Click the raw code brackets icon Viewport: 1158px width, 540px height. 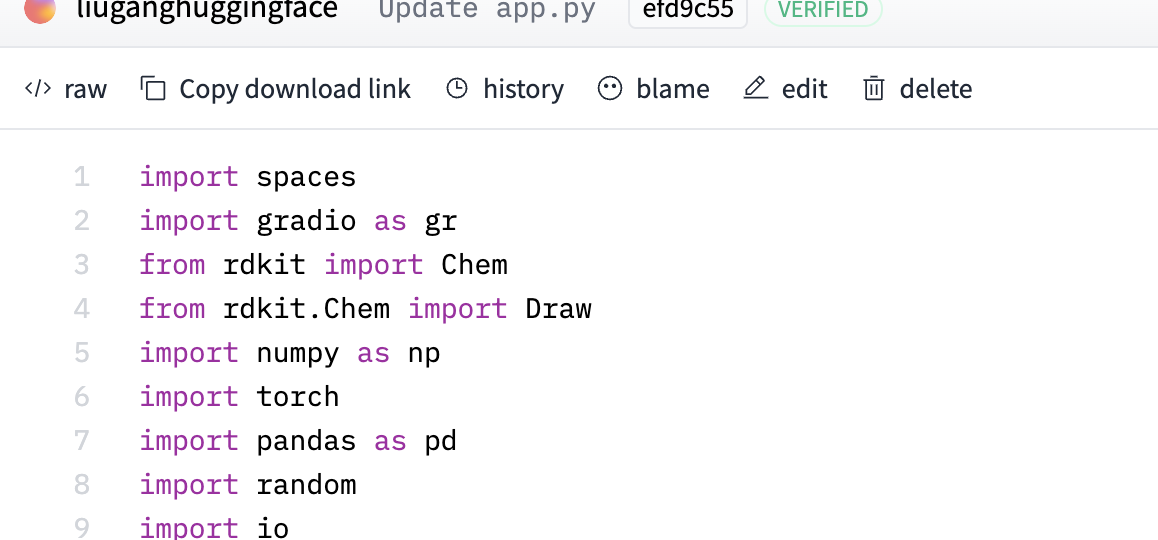(x=38, y=89)
